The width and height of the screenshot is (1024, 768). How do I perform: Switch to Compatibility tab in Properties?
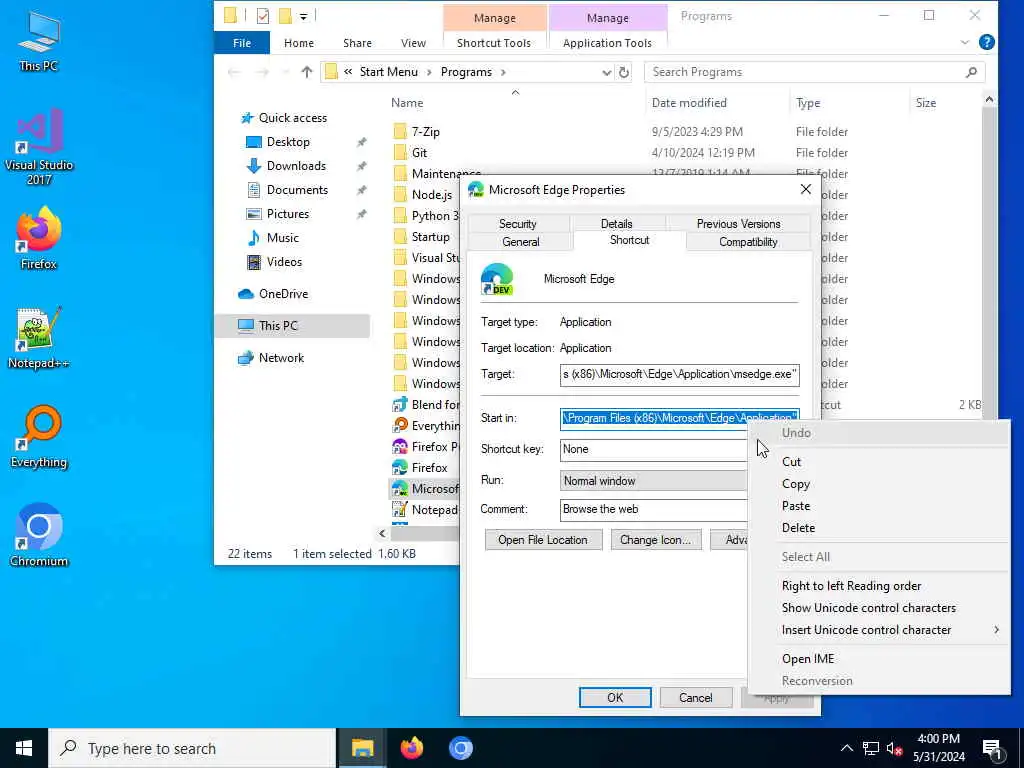[748, 242]
